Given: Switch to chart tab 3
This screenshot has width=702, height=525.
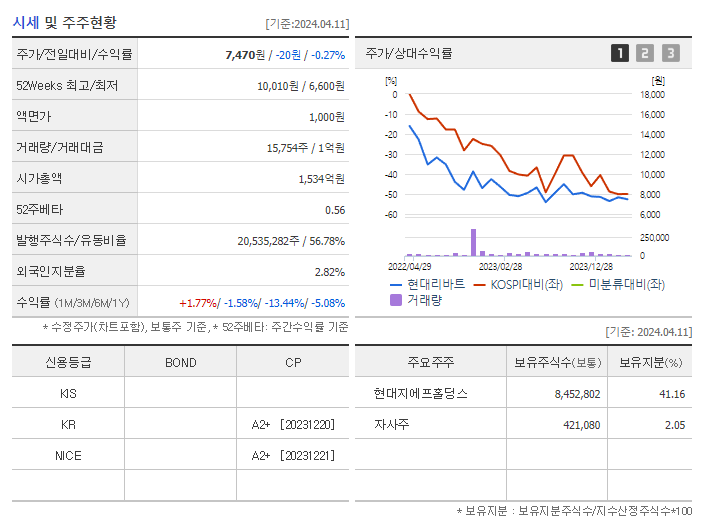Looking at the screenshot, I should click(x=671, y=53).
